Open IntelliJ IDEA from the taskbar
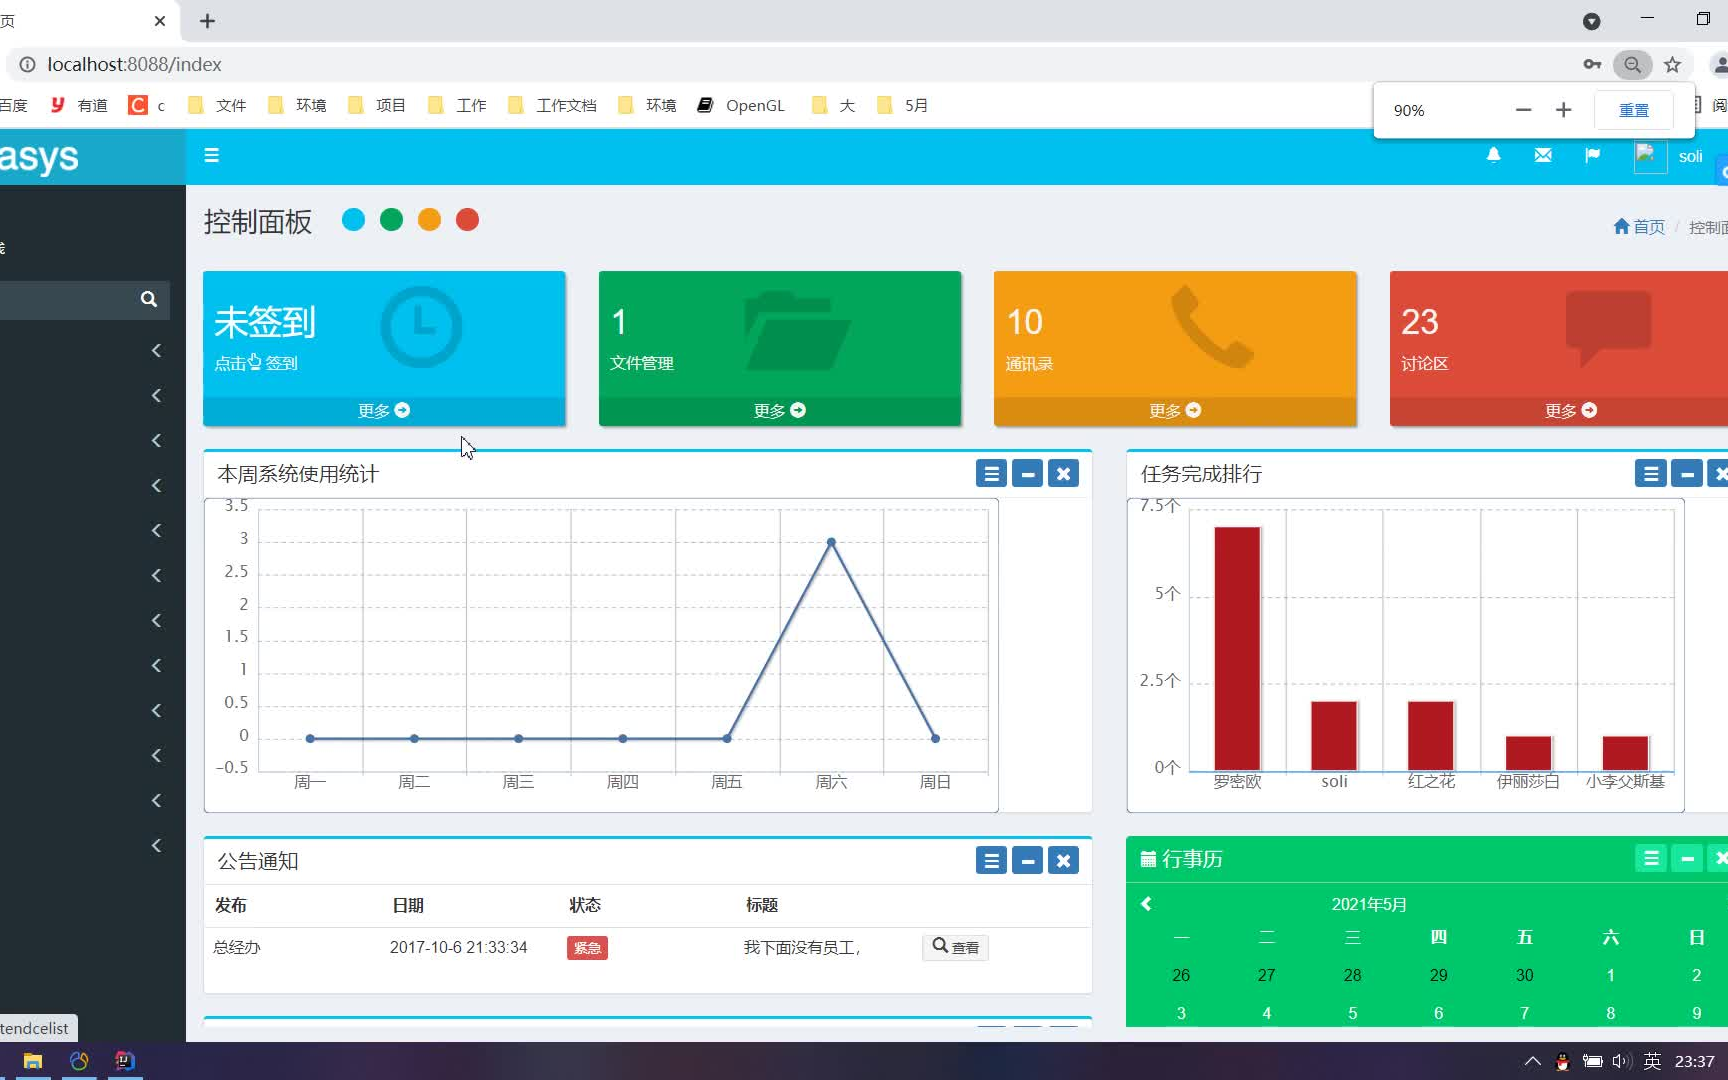 pos(125,1061)
